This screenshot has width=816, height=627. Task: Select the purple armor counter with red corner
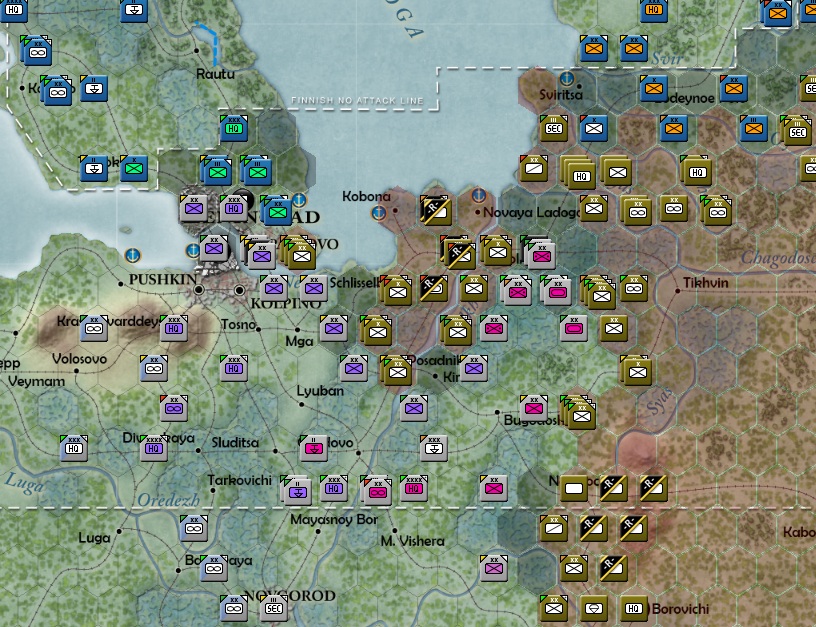pos(174,408)
